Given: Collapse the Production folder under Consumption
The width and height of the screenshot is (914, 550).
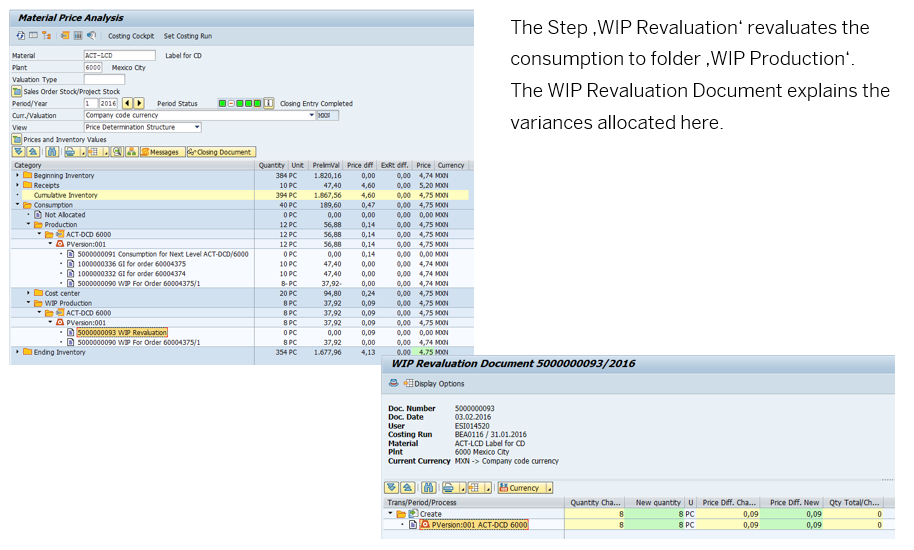Looking at the screenshot, I should 28,224.
